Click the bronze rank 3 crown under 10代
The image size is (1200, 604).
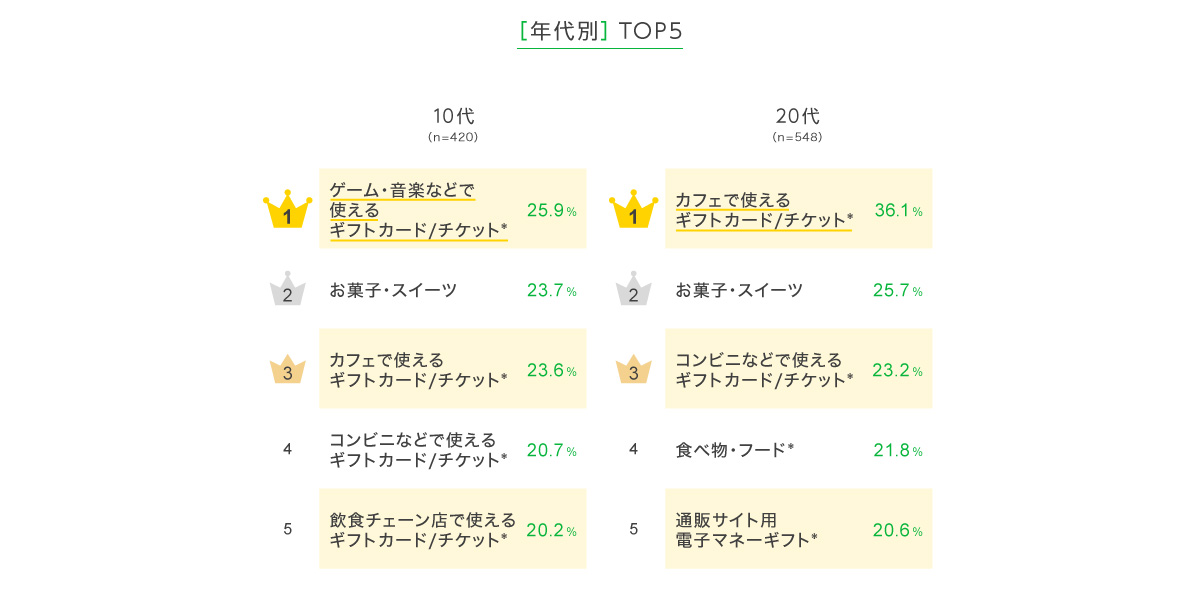click(287, 370)
